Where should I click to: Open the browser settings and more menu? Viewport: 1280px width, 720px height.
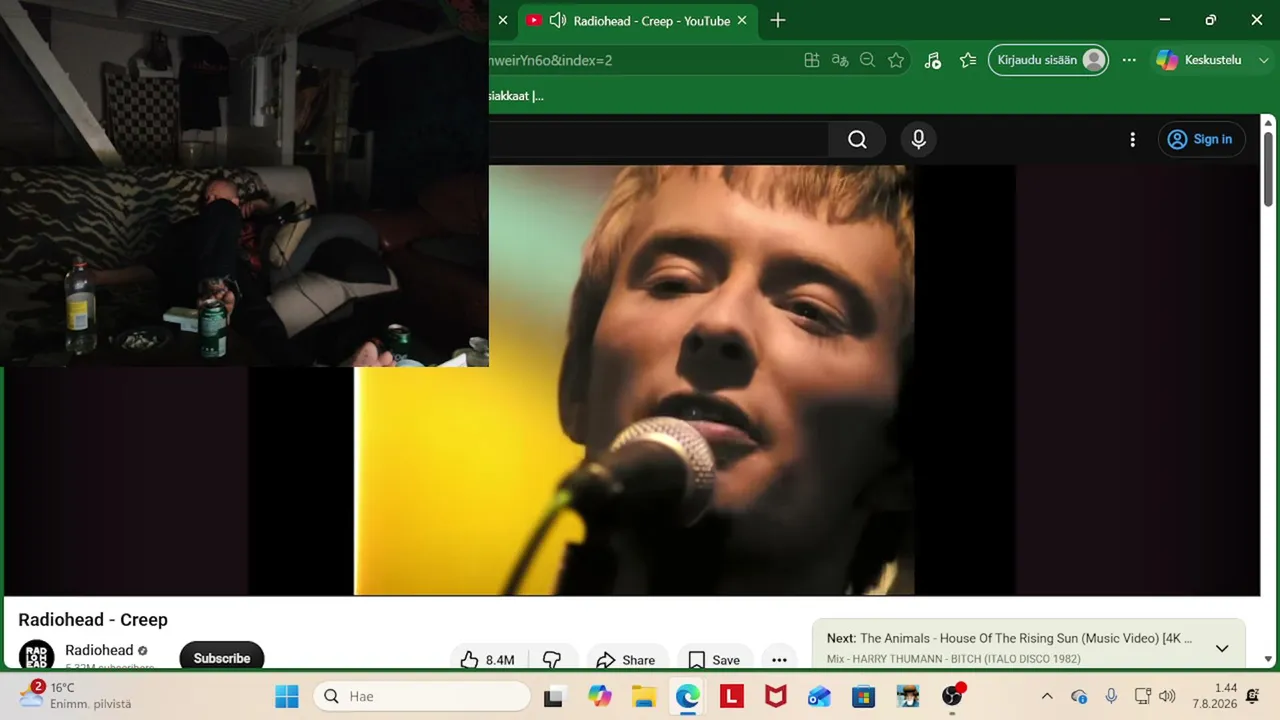coord(1129,60)
